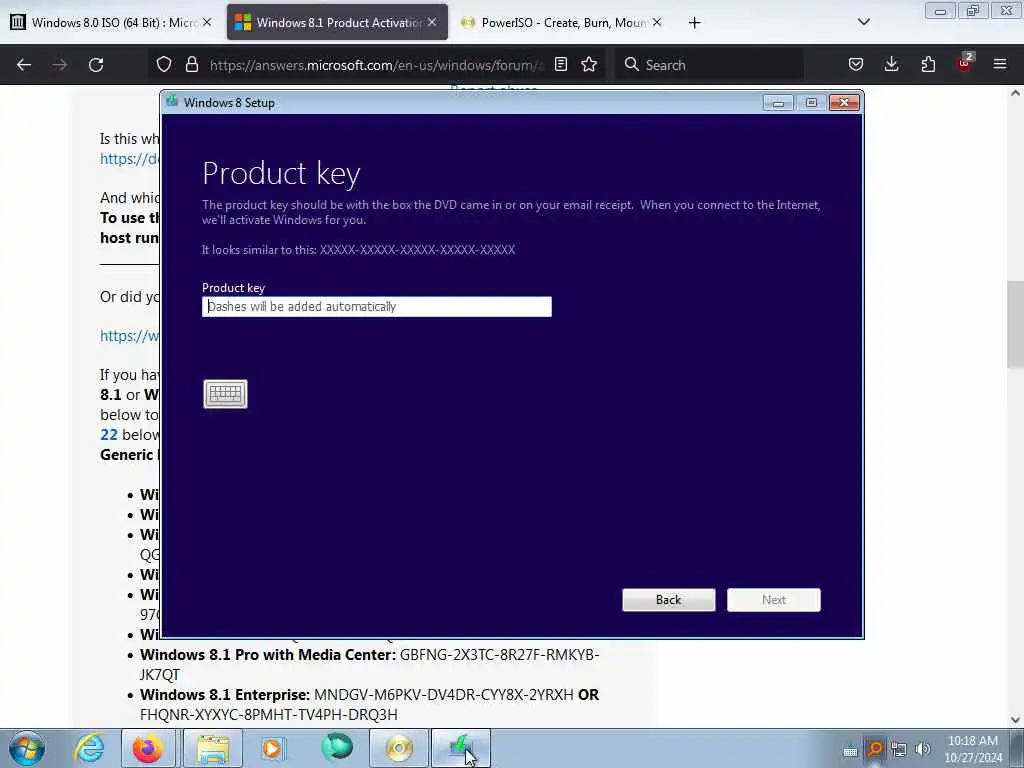Image resolution: width=1024 pixels, height=768 pixels.
Task: Expand the list all tabs dropdown
Action: [863, 22]
